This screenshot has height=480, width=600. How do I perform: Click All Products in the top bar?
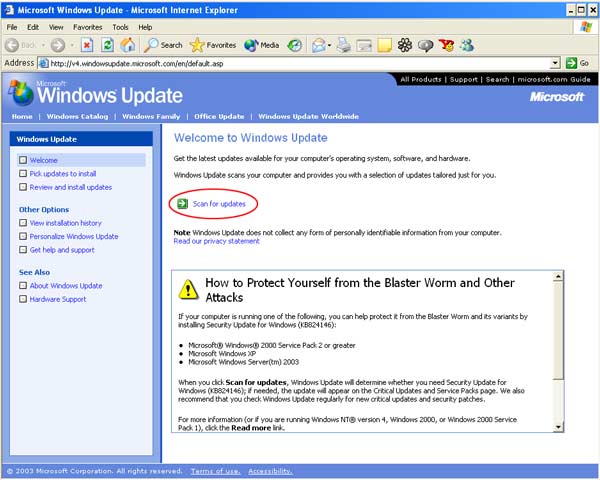[421, 79]
